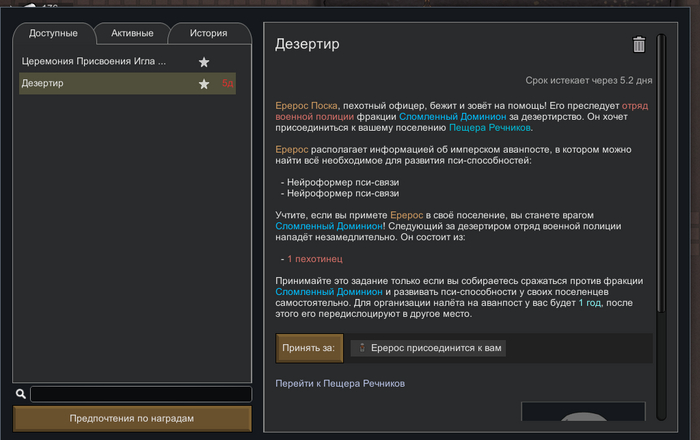700x440 pixels.
Task: Click the pawn icon in the reward box
Action: click(x=363, y=348)
